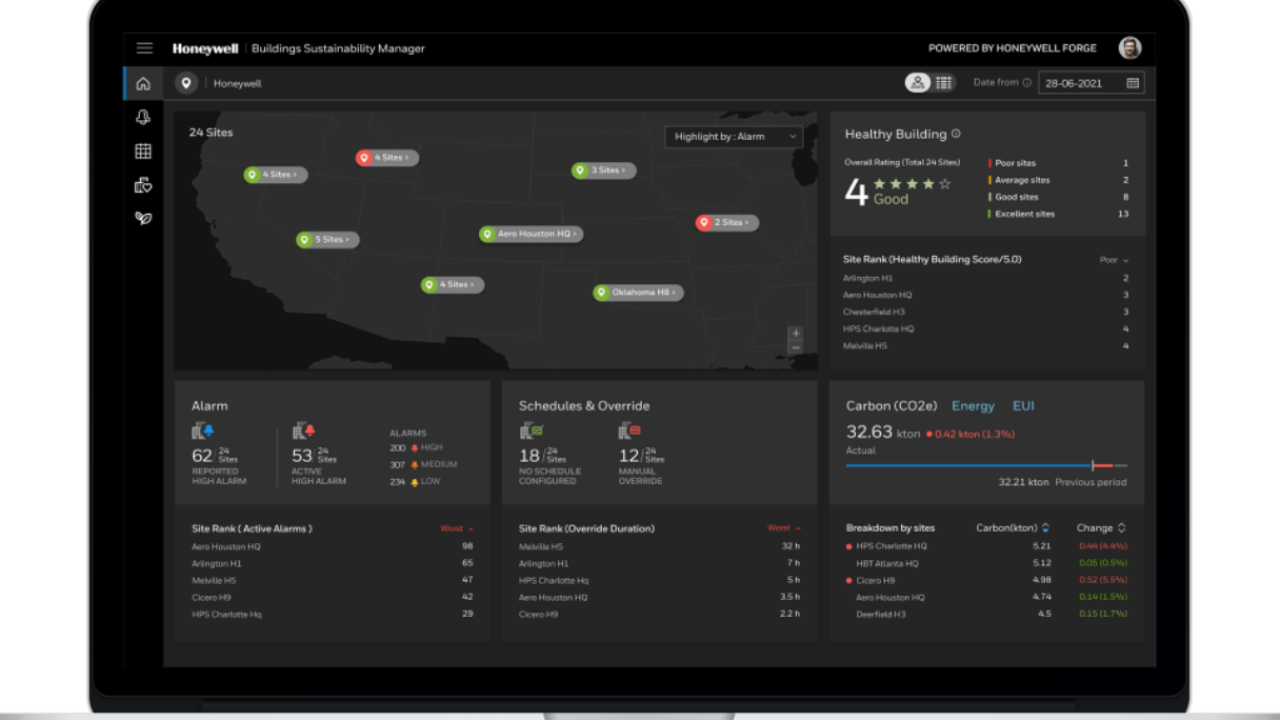
Task: Open the Home sidebar icon
Action: click(x=143, y=84)
